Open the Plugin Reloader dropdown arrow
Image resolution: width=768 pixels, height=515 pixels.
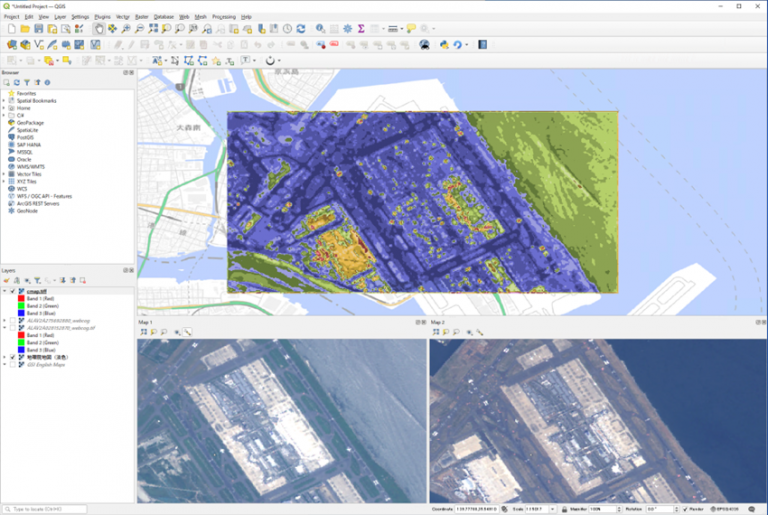(x=466, y=45)
